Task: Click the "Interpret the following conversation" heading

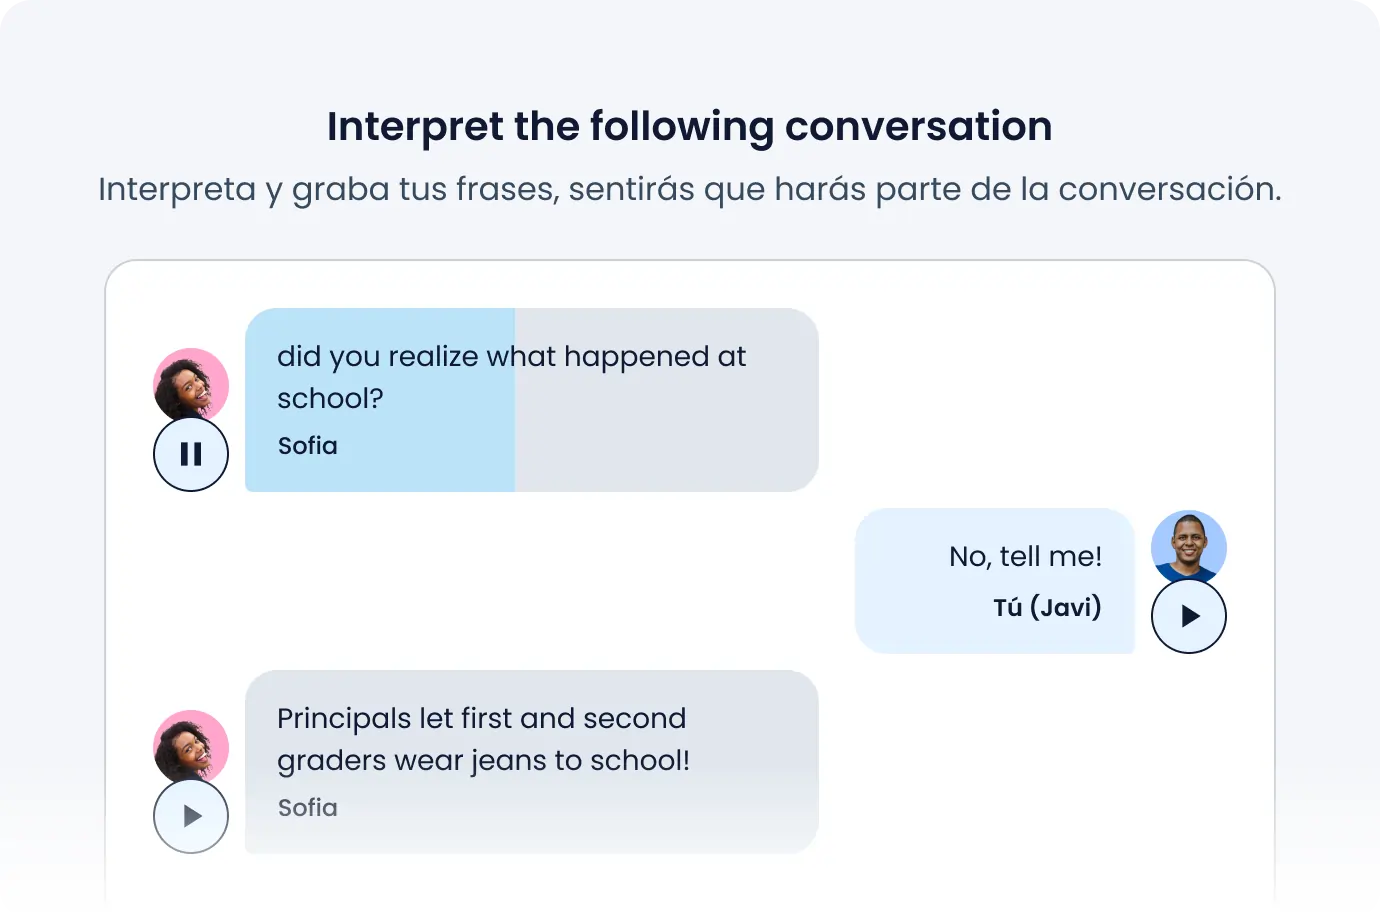Action: click(x=690, y=127)
